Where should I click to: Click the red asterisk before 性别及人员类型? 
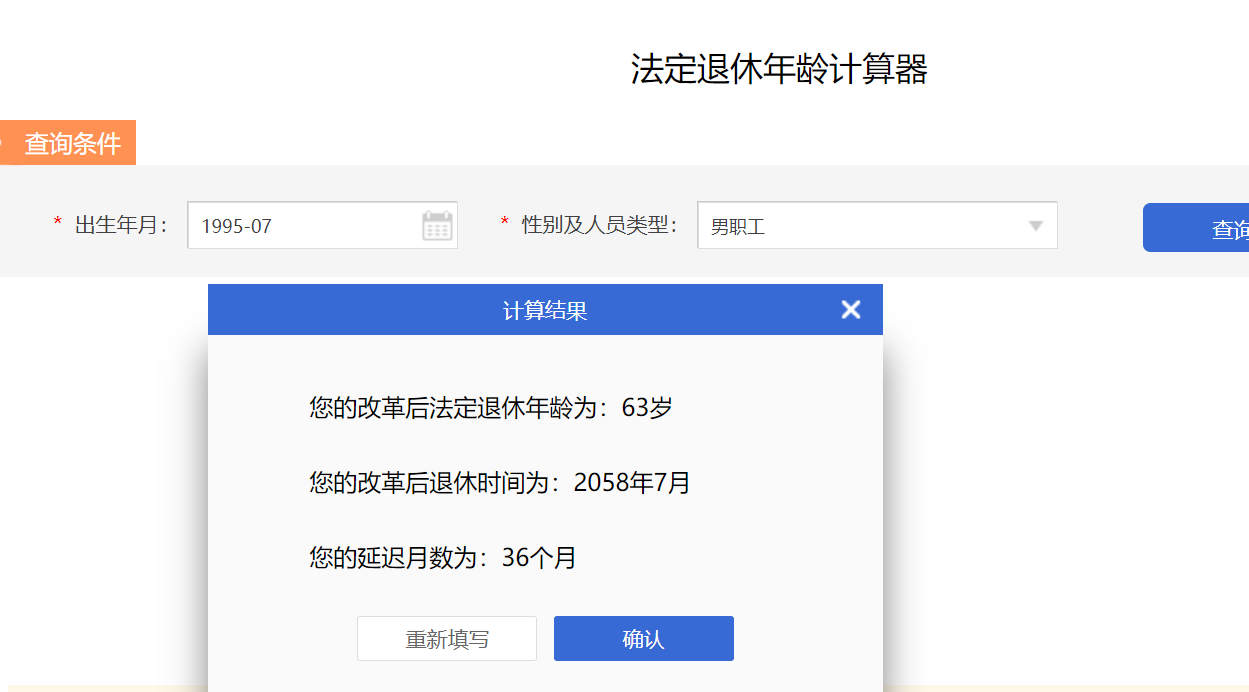click(x=505, y=223)
